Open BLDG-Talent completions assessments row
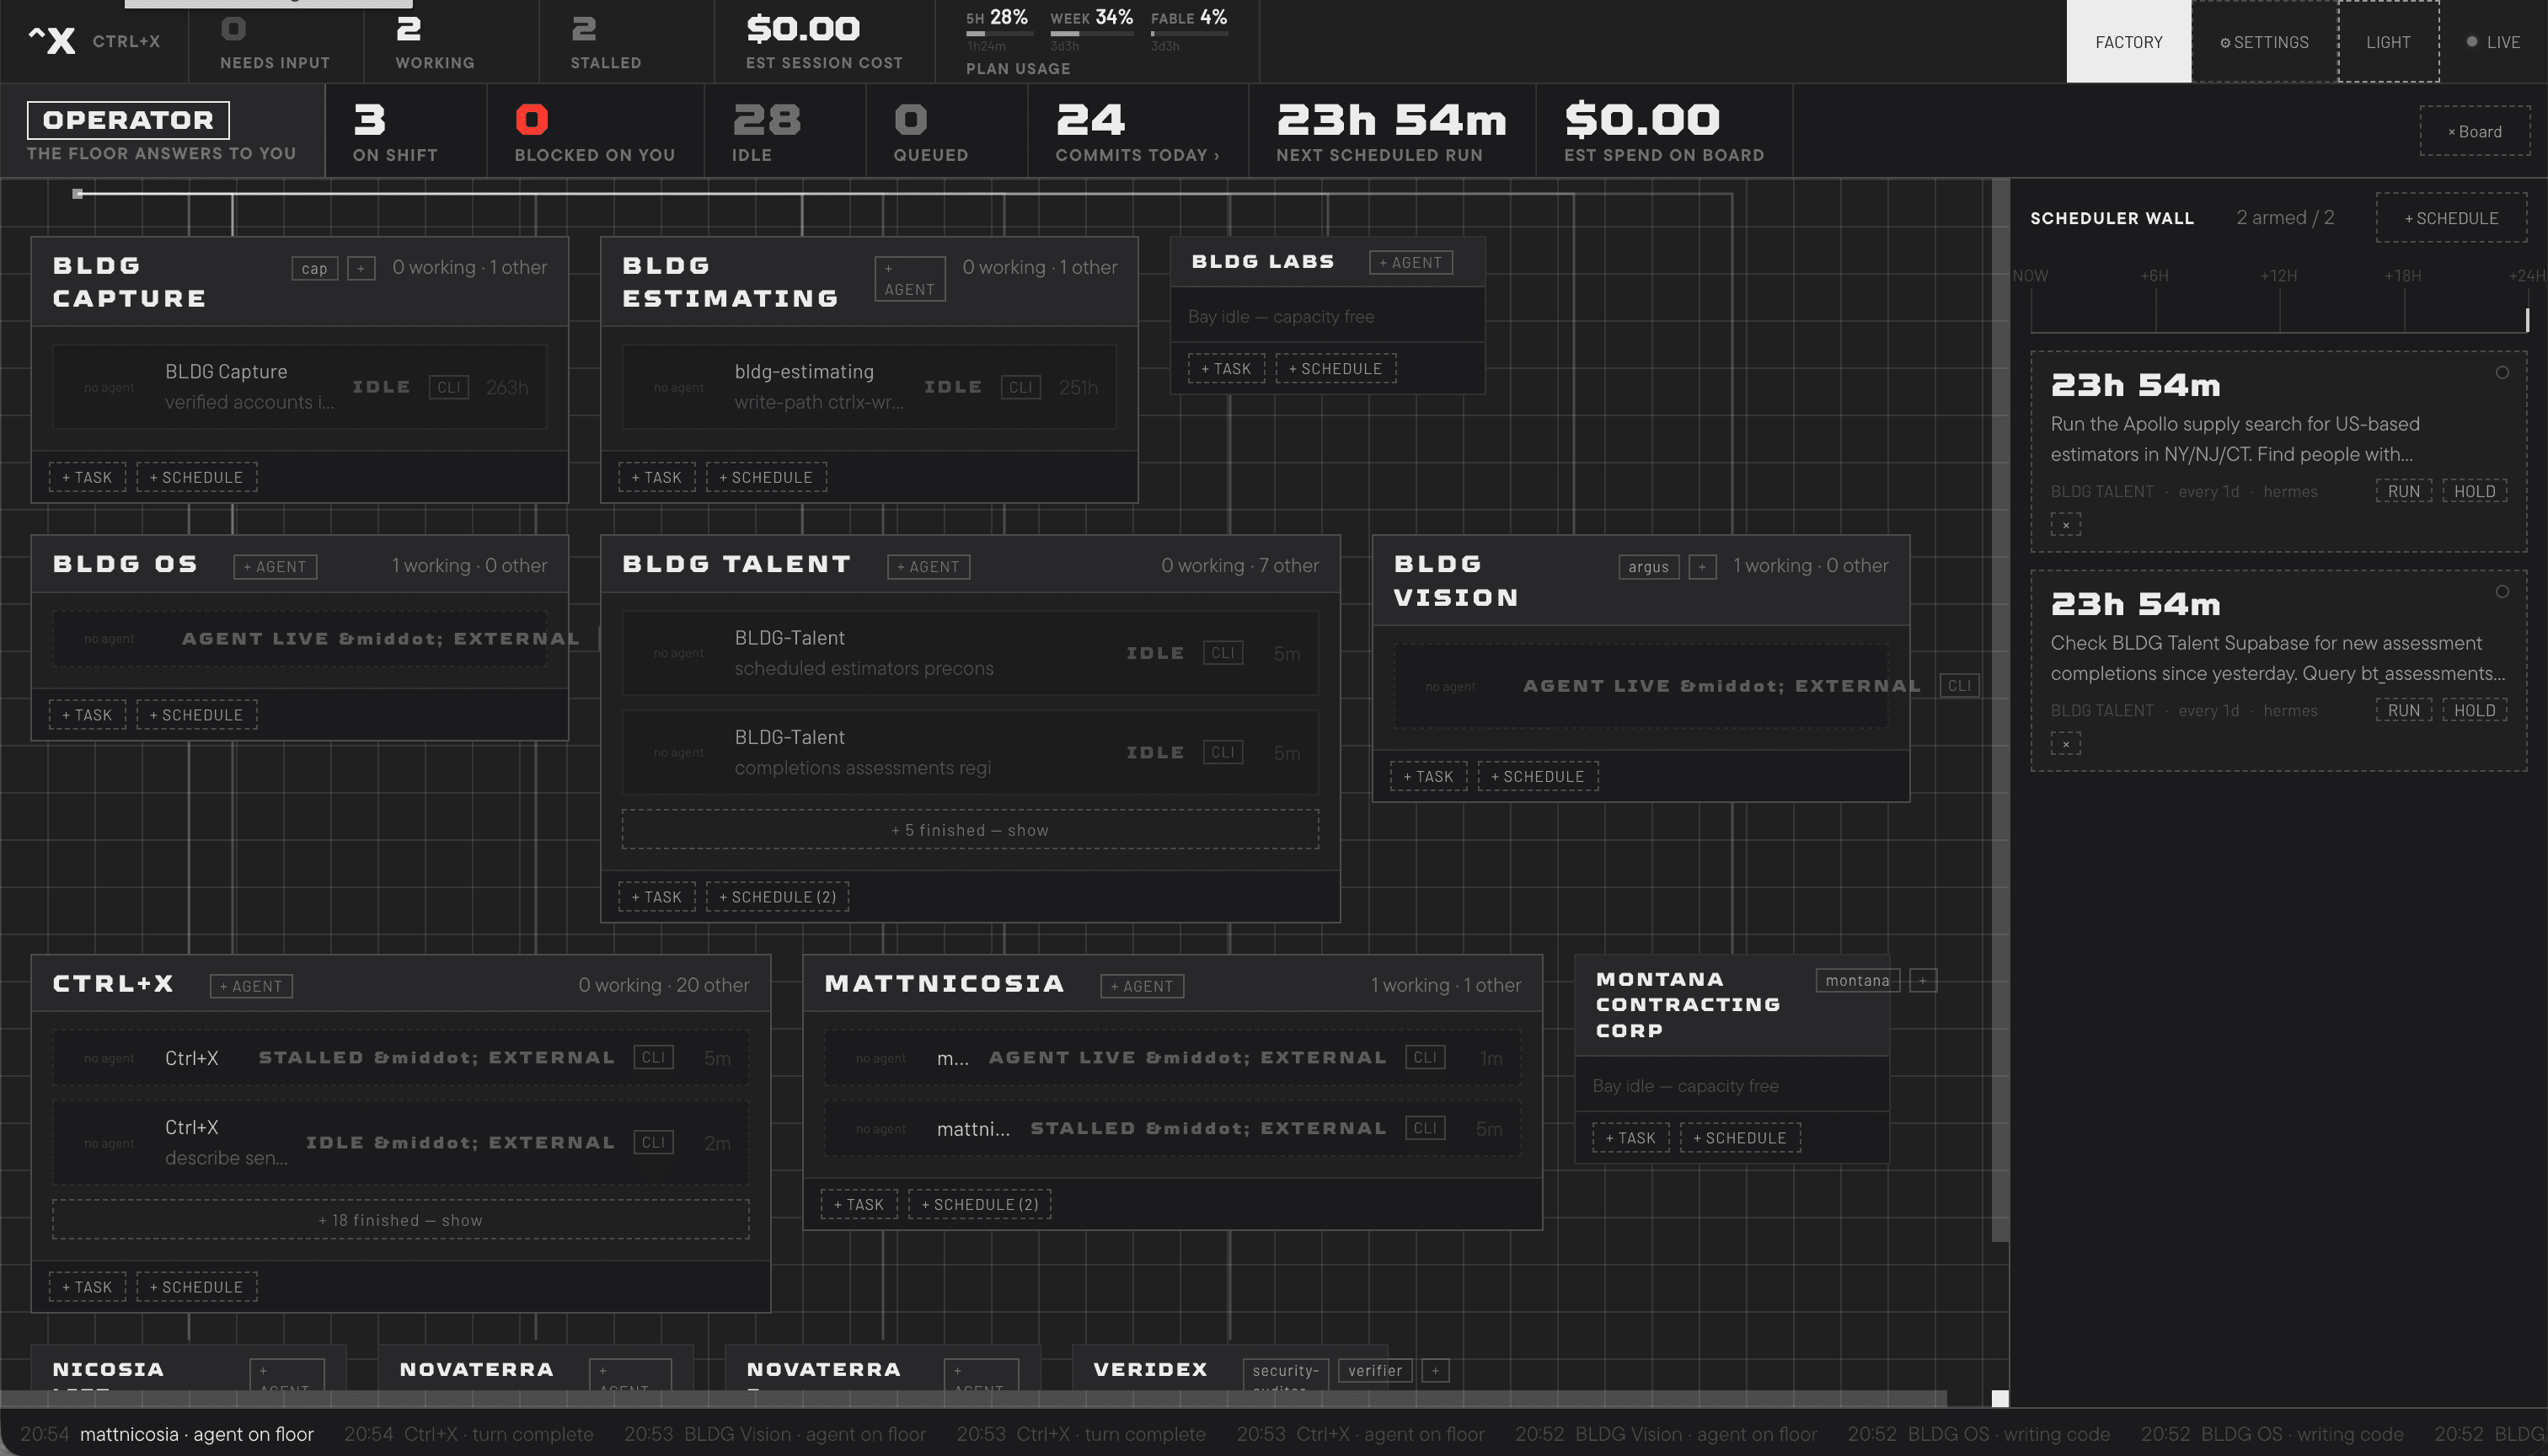Screen dimensions: 2548x1456 tap(970, 753)
